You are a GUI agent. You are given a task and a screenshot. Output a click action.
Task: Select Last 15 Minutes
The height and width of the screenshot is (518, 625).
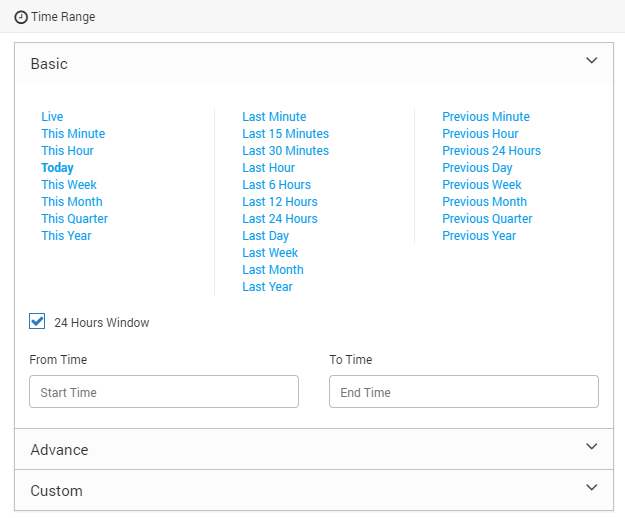click(x=285, y=134)
